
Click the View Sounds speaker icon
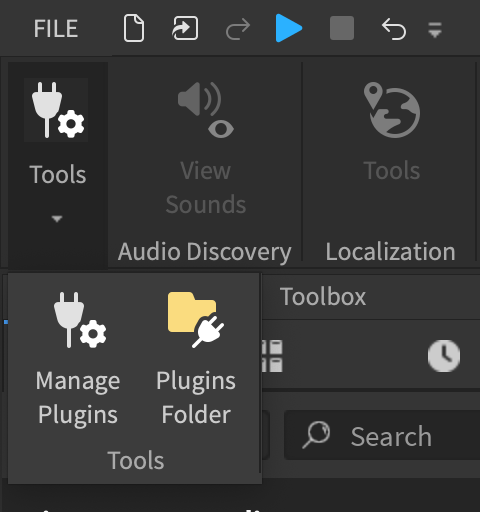point(206,110)
